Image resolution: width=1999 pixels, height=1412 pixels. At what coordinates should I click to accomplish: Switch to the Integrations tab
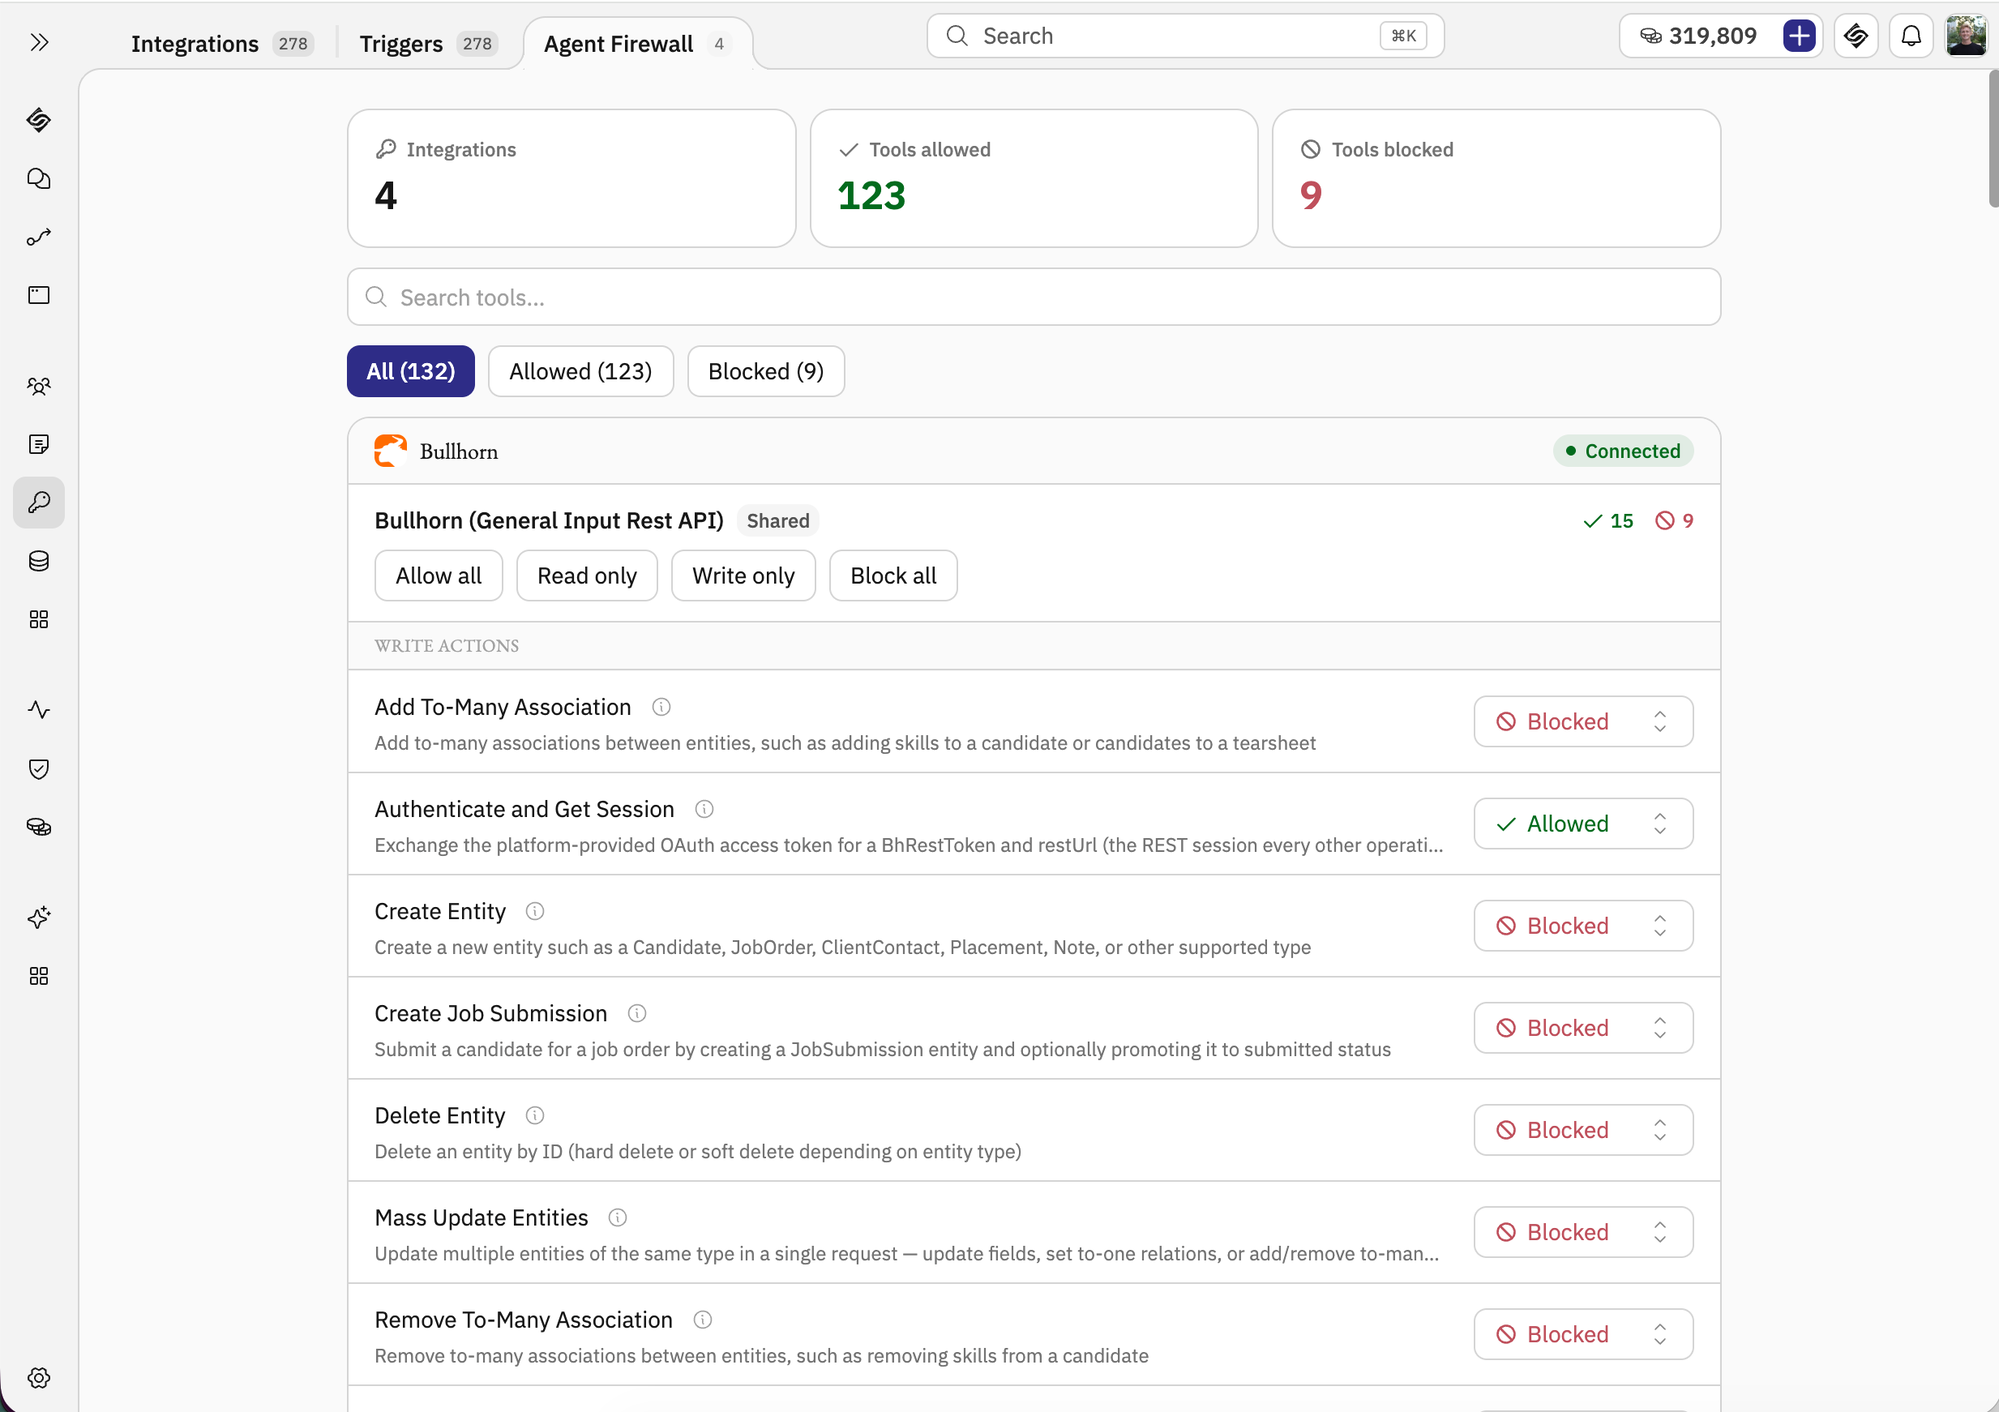(222, 43)
